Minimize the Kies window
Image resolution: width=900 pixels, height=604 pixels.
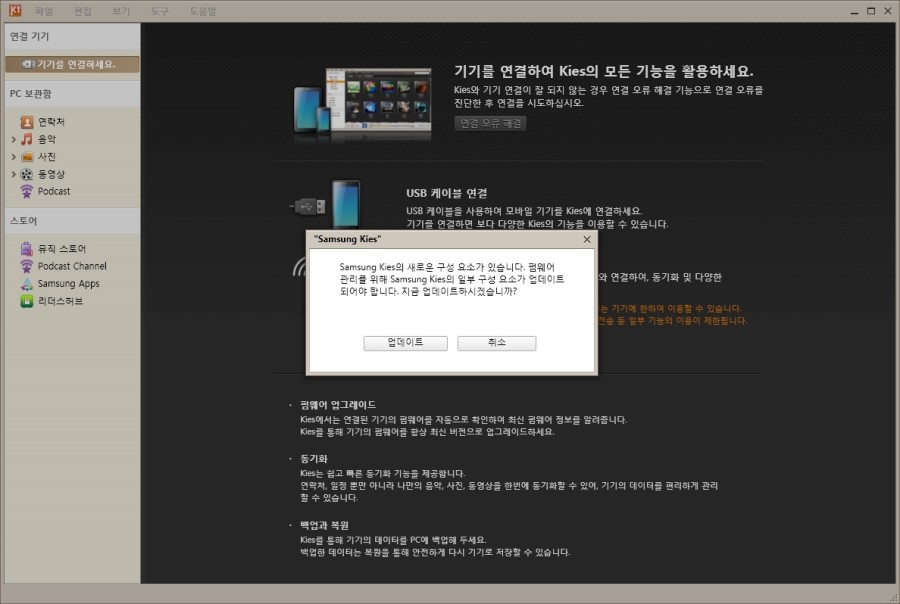tap(854, 11)
